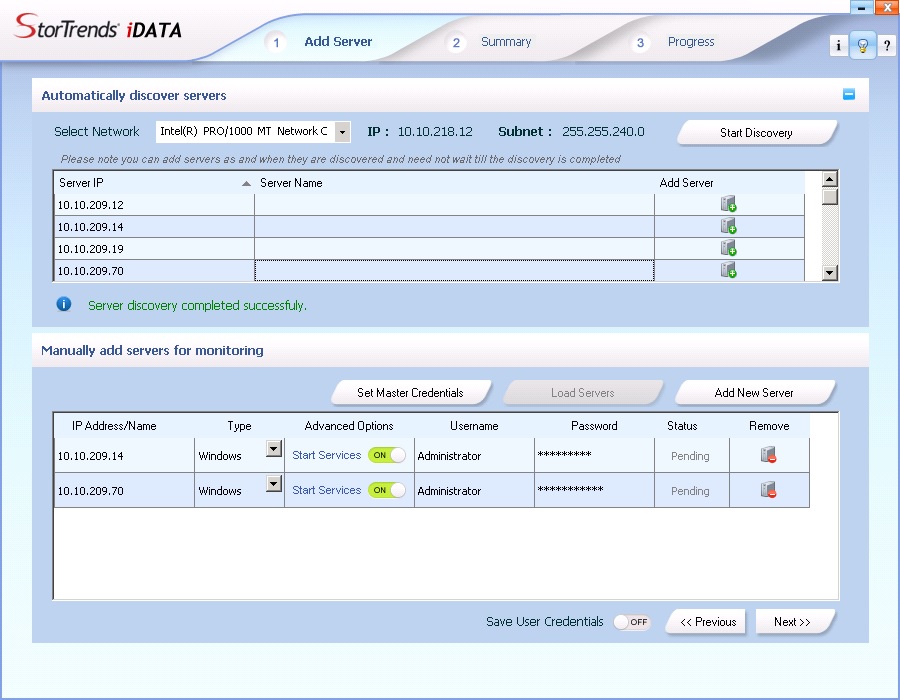The height and width of the screenshot is (700, 900).
Task: Remove server 10.10.209.14 from monitoring list
Action: click(768, 456)
